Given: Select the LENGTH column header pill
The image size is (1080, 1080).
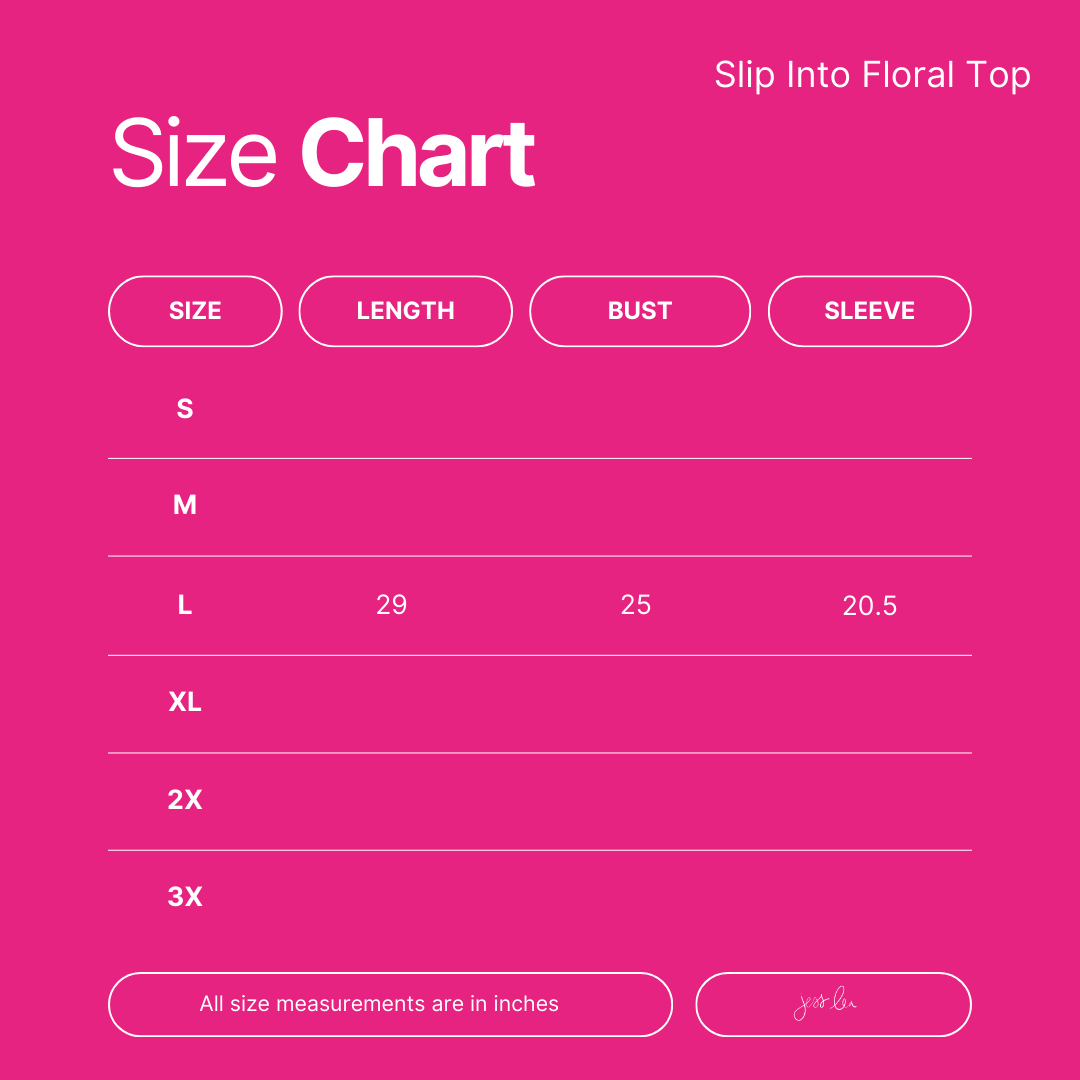Looking at the screenshot, I should [405, 311].
